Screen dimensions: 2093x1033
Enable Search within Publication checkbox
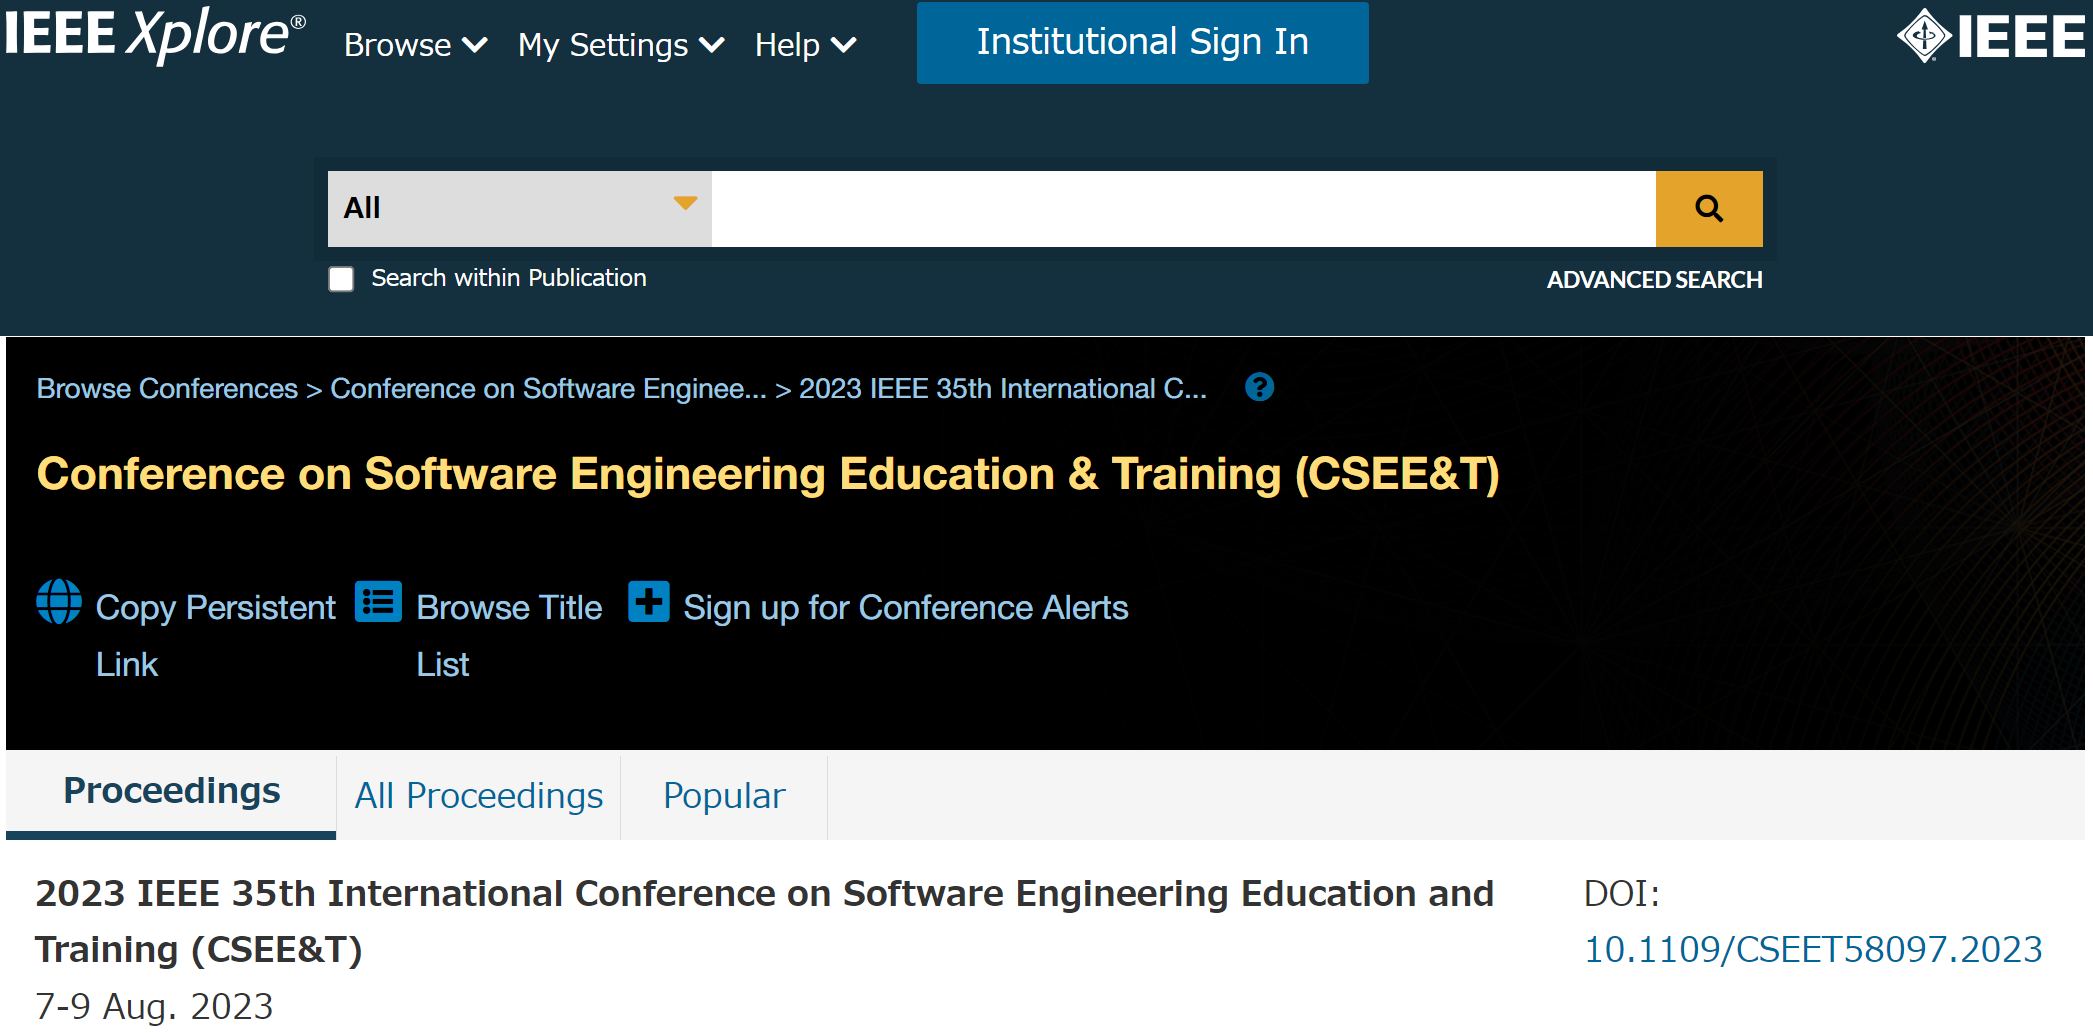point(341,279)
